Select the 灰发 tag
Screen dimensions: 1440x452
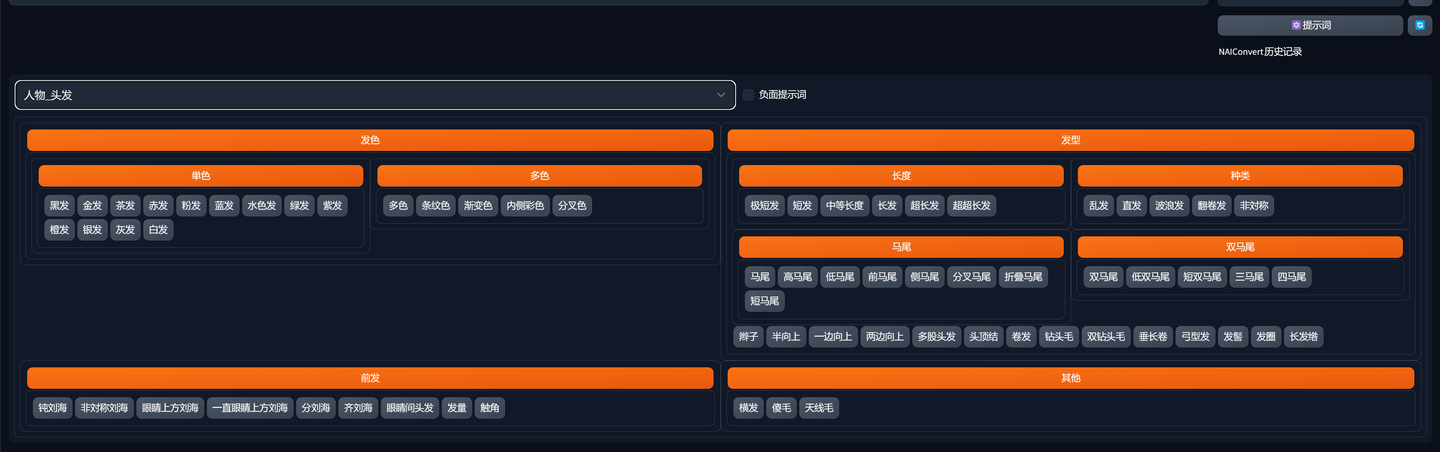pyautogui.click(x=125, y=230)
